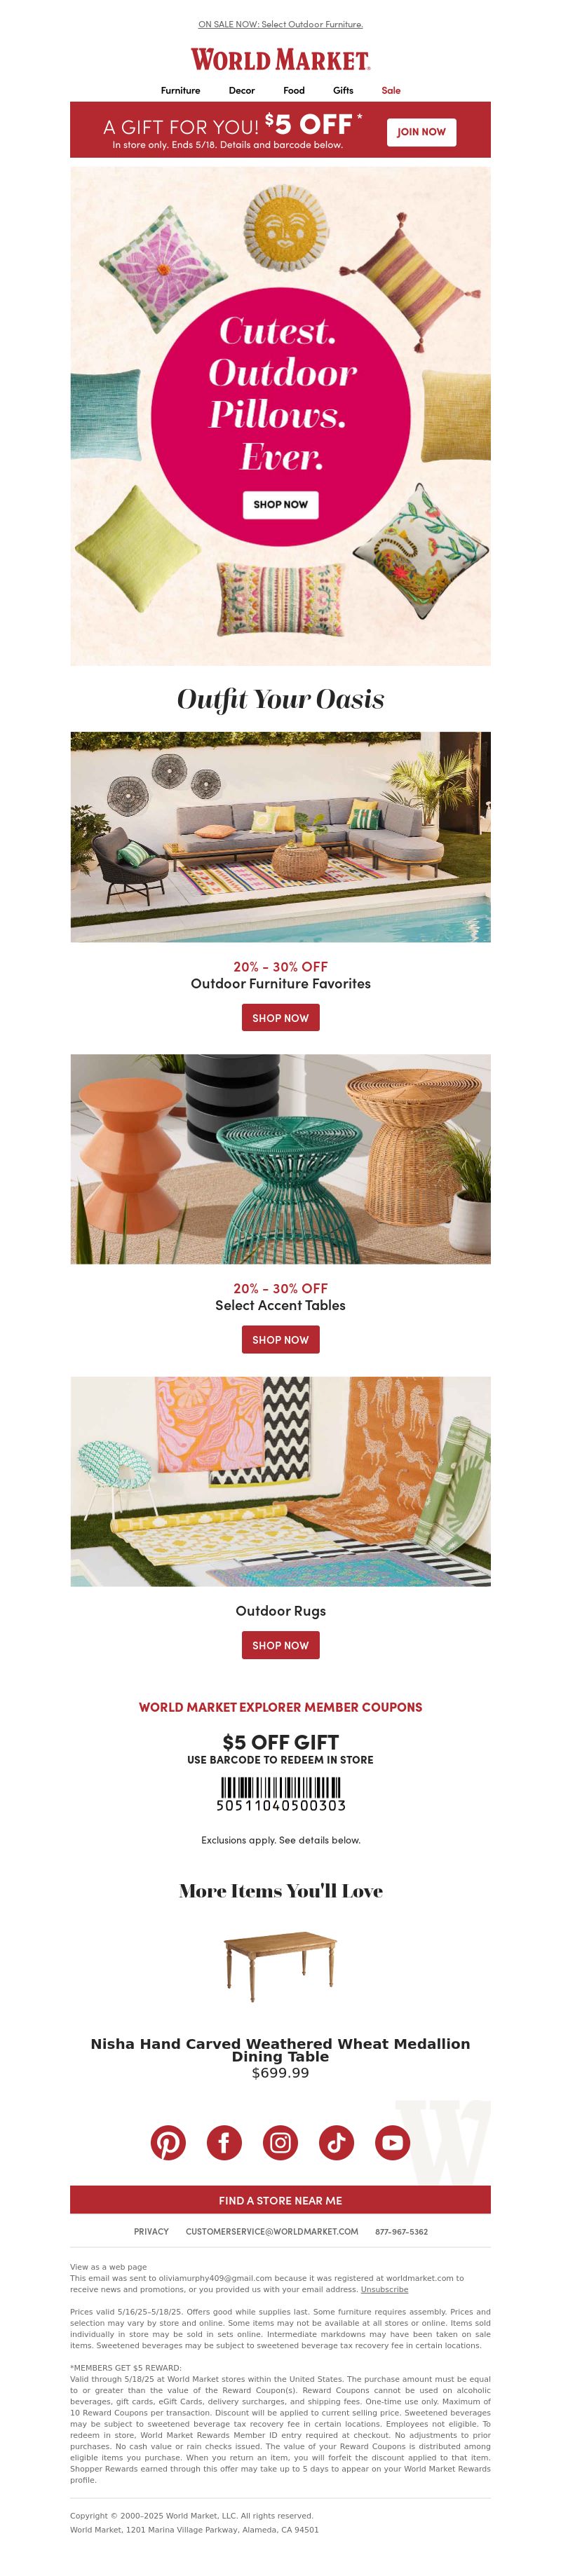Click Shop Now in pillows banner
The image size is (561, 2576).
click(280, 504)
